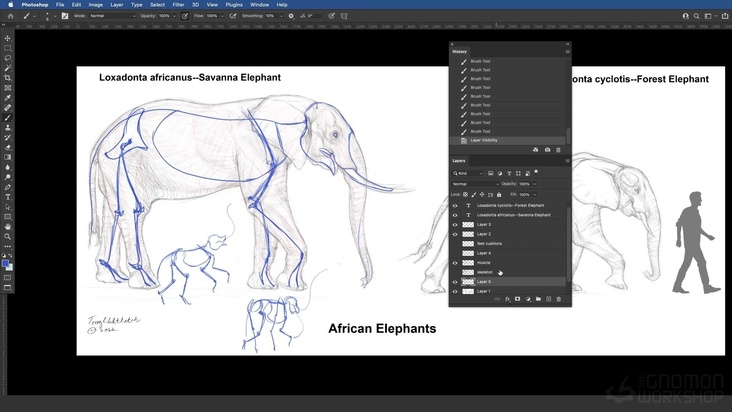Hide the Layer 3 layer

coord(455,224)
